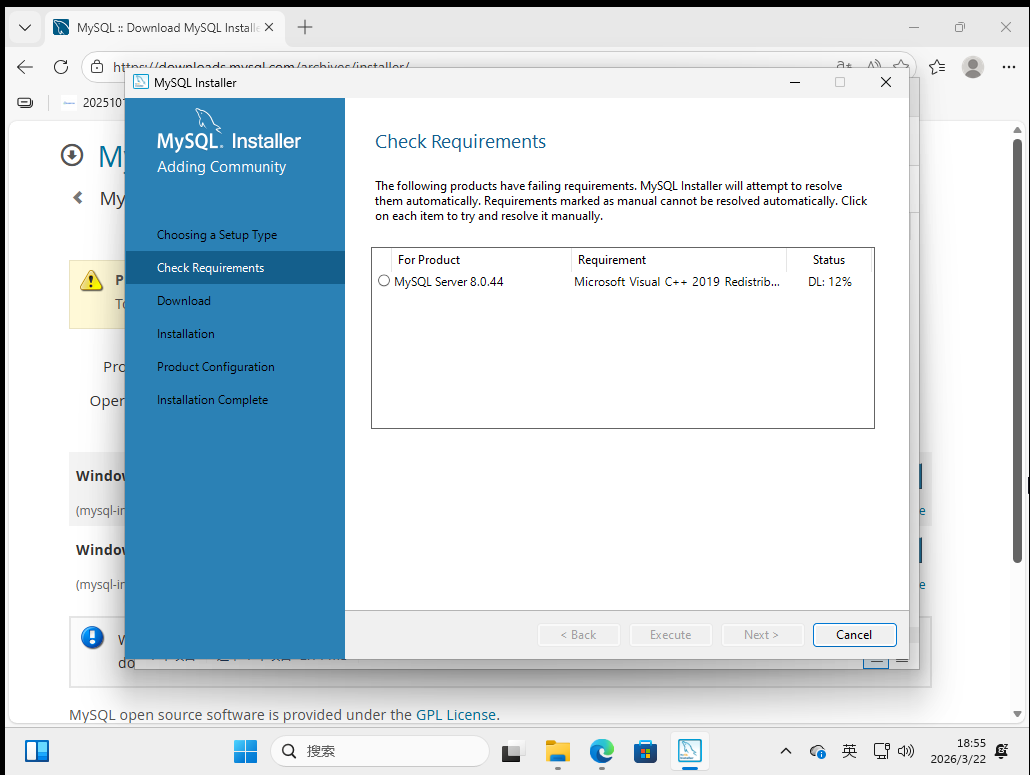
Task: Click the DL: 12% status value
Action: (x=830, y=282)
